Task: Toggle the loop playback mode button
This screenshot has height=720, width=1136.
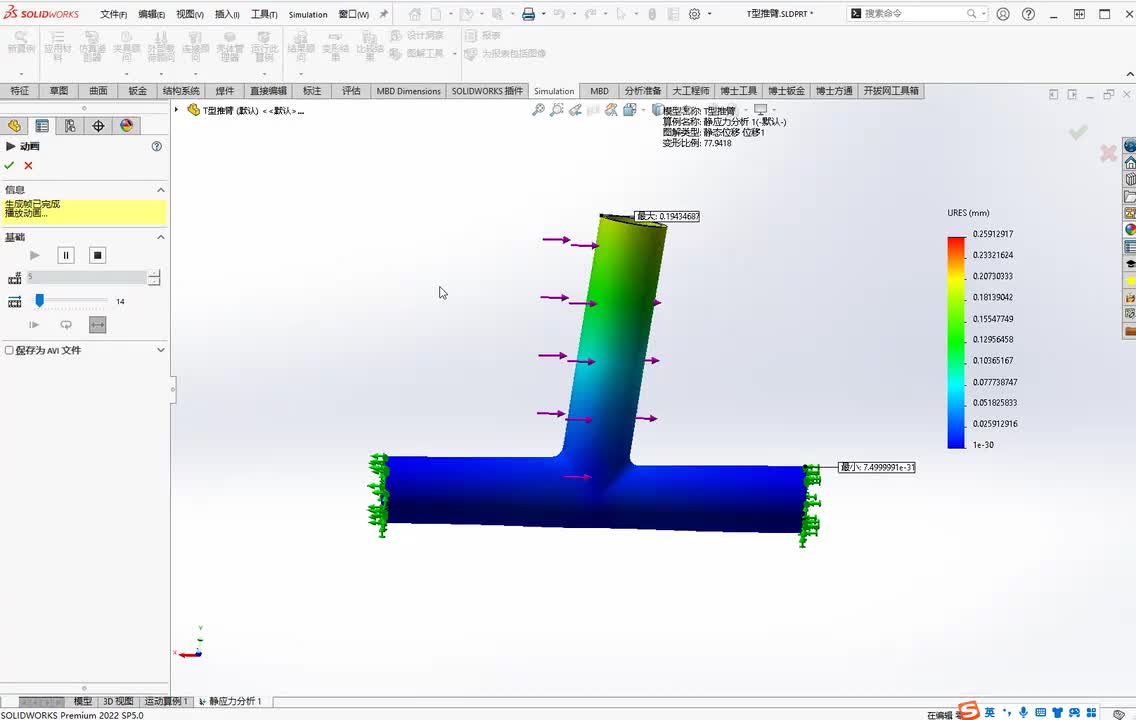Action: point(66,325)
